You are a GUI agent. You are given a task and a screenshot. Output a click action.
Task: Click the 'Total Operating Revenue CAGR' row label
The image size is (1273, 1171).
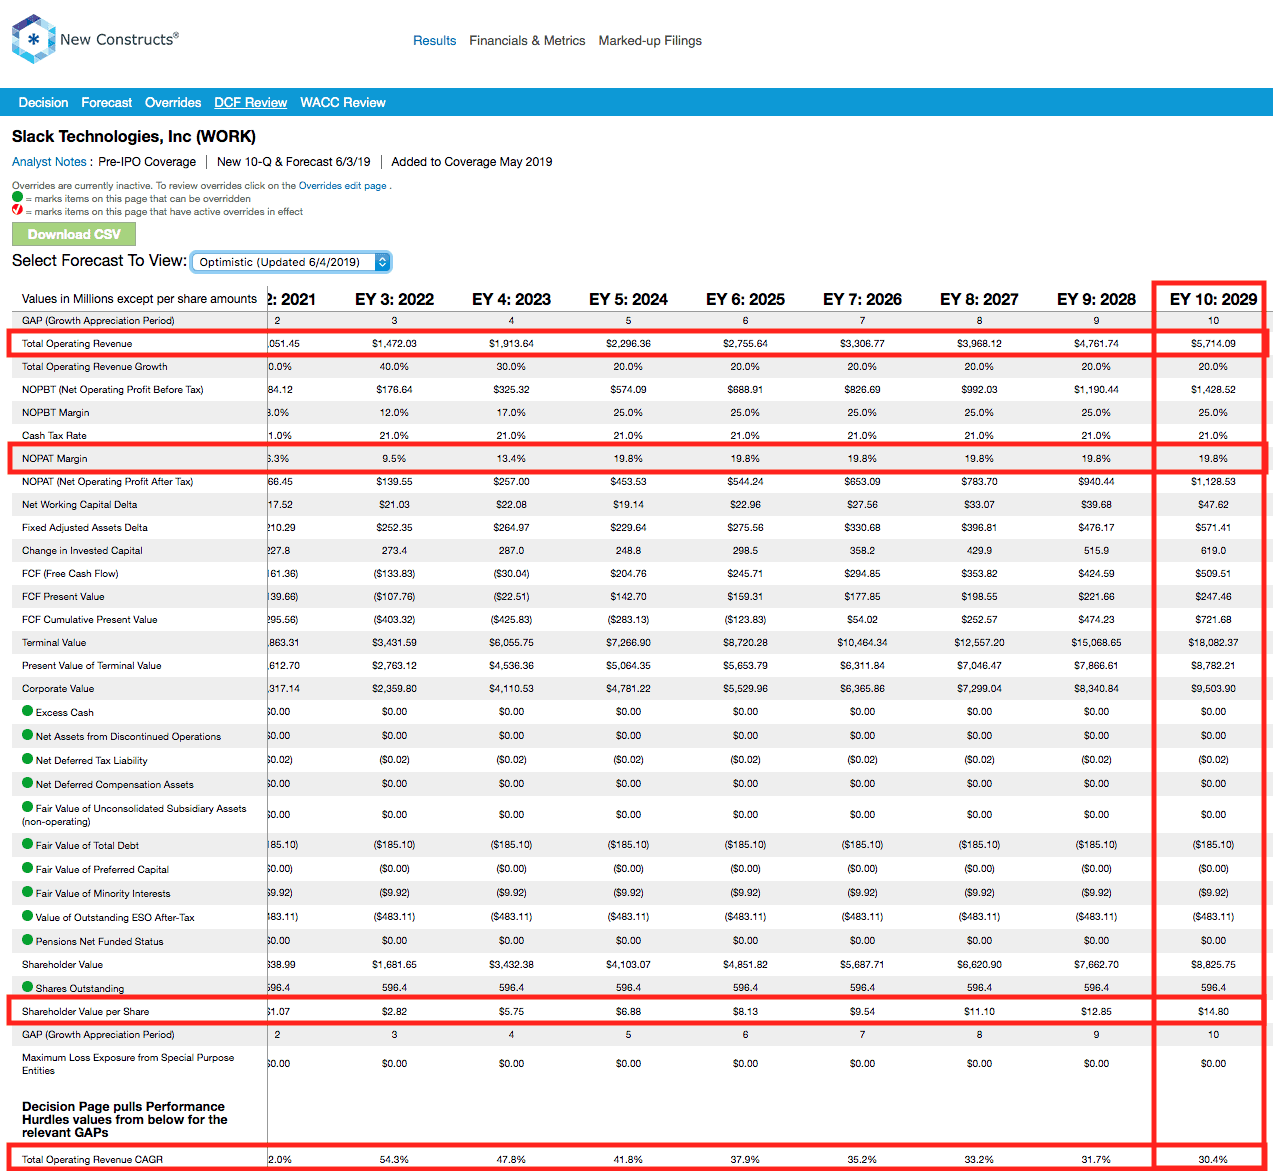pyautogui.click(x=92, y=1160)
